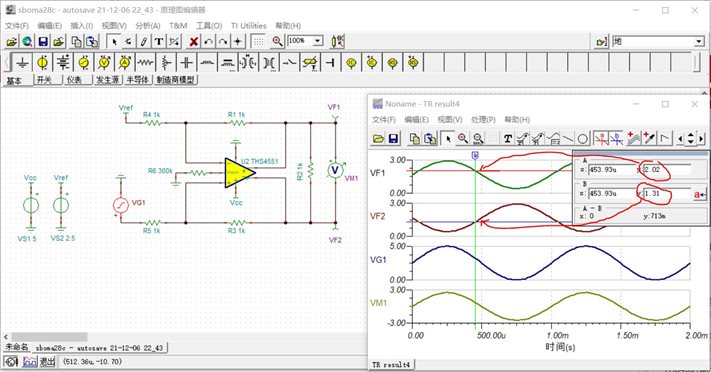Select the voltmeter component icon
The image size is (711, 372).
pos(104,63)
